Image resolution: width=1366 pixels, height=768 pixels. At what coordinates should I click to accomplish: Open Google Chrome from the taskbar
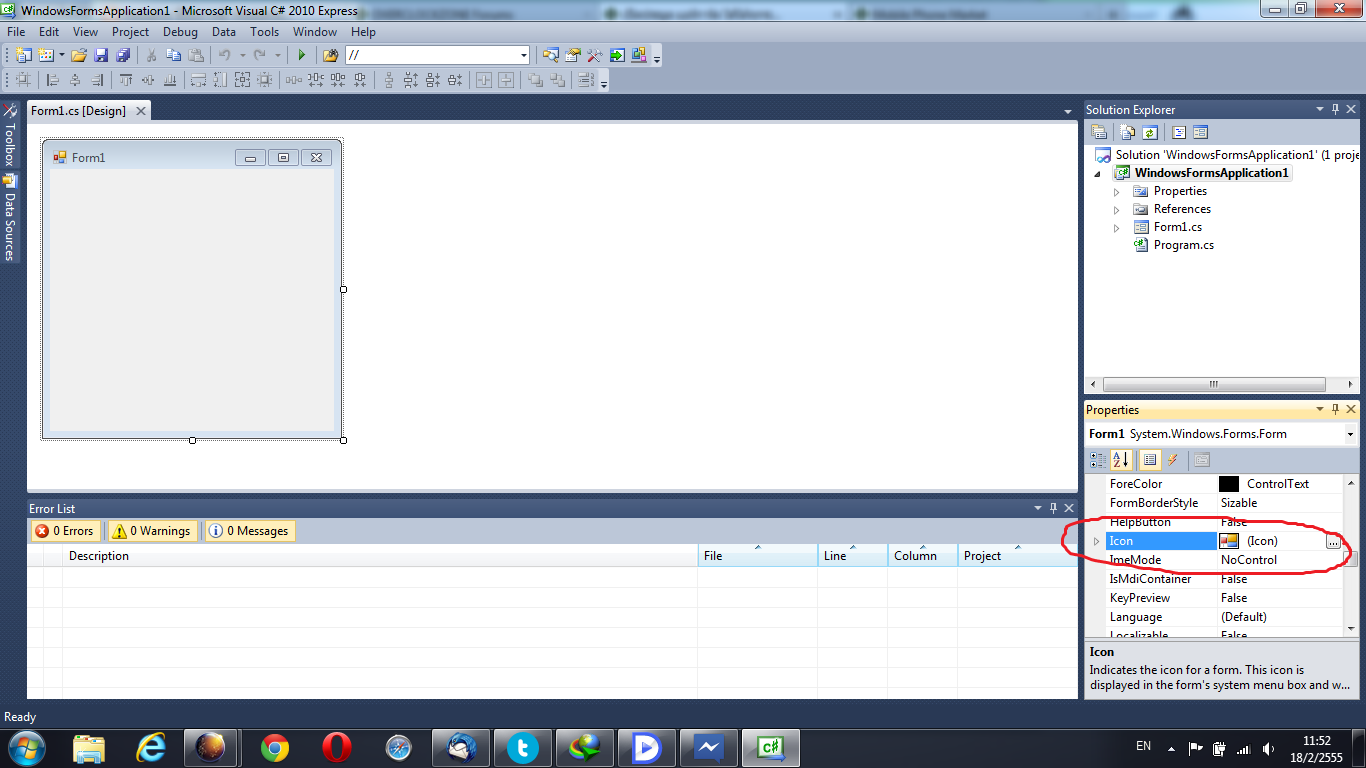(x=275, y=747)
